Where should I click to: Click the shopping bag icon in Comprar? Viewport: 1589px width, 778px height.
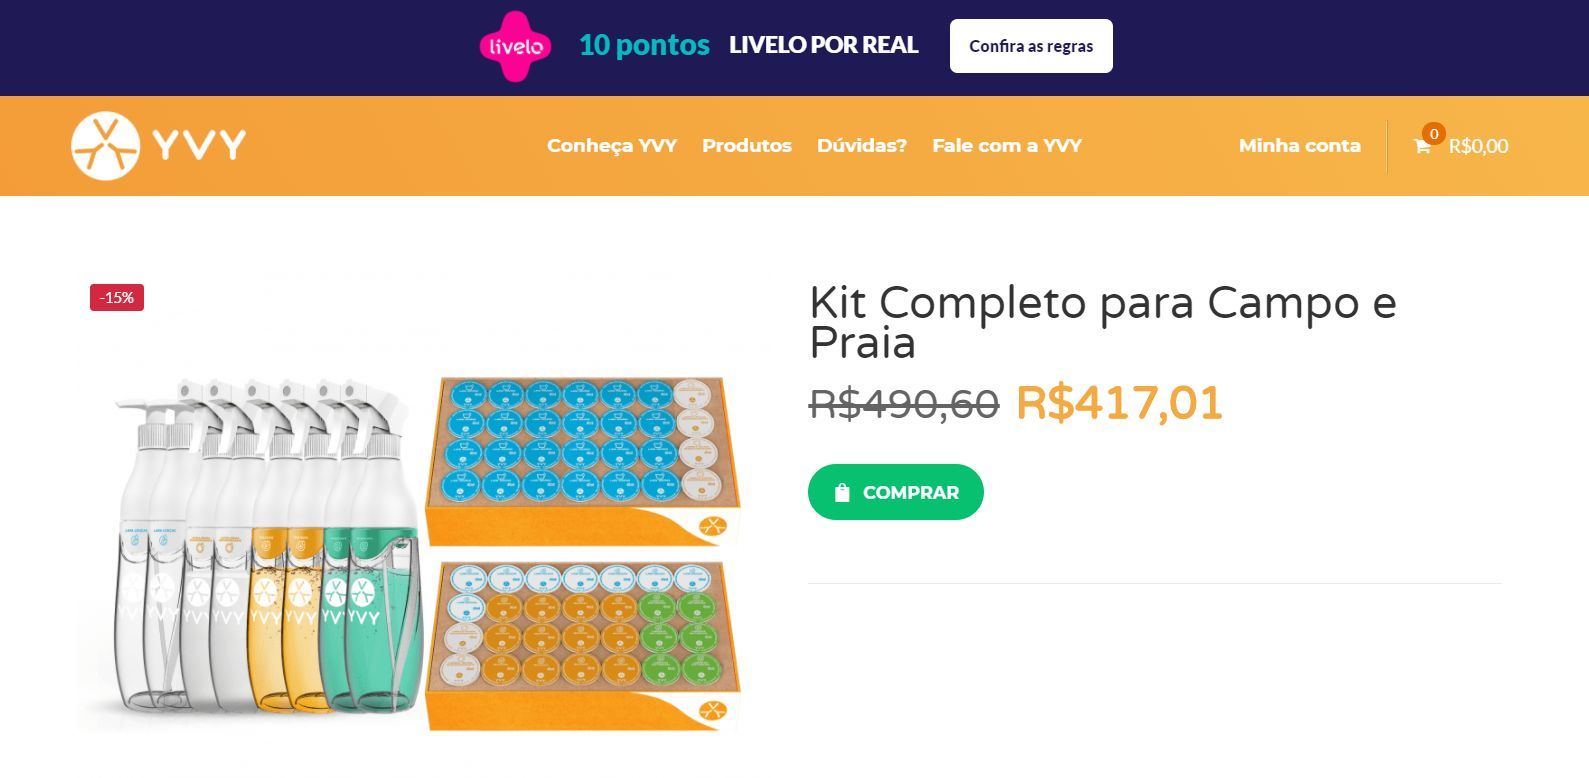coord(842,492)
